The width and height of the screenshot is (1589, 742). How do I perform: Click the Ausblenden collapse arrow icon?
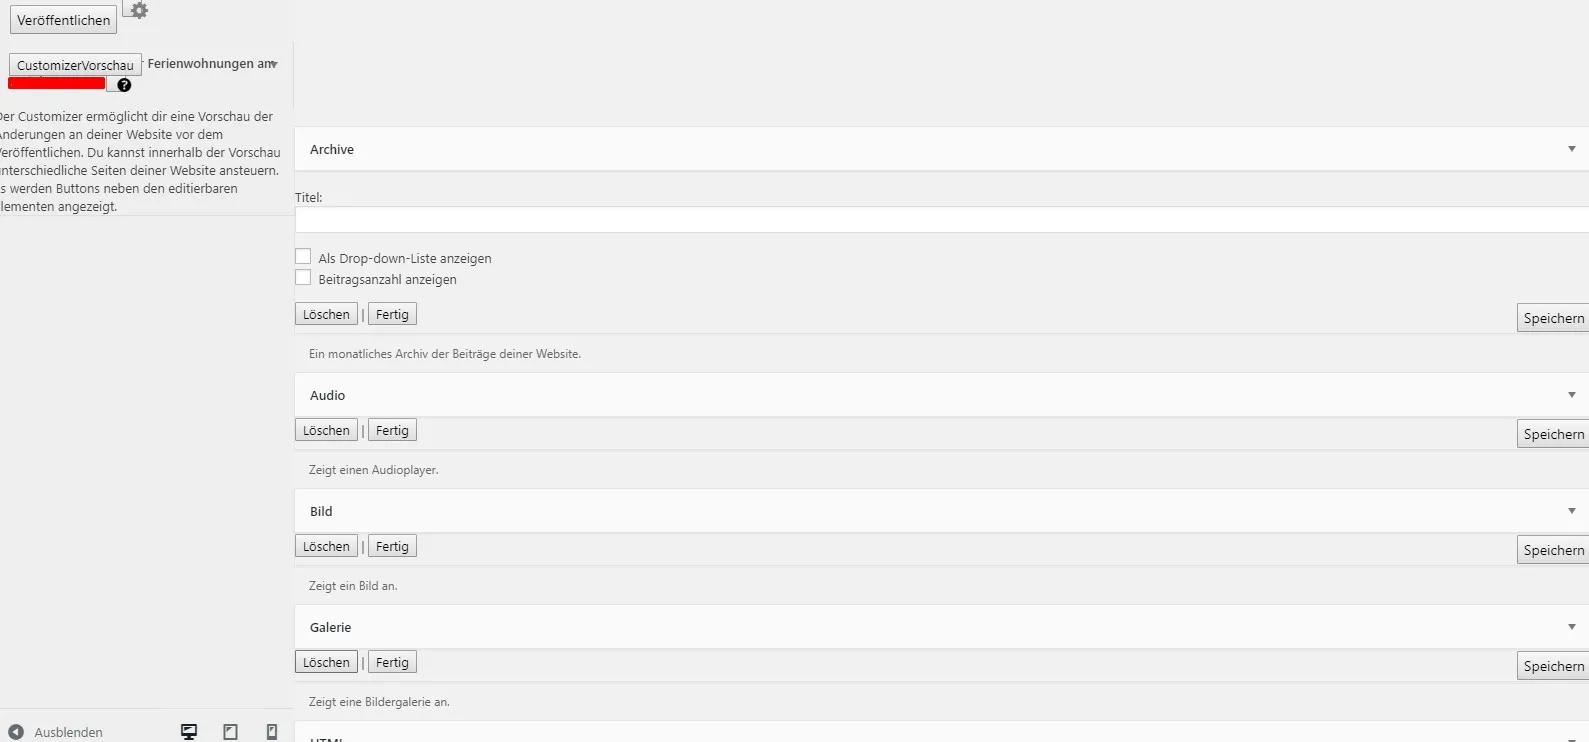coord(16,732)
